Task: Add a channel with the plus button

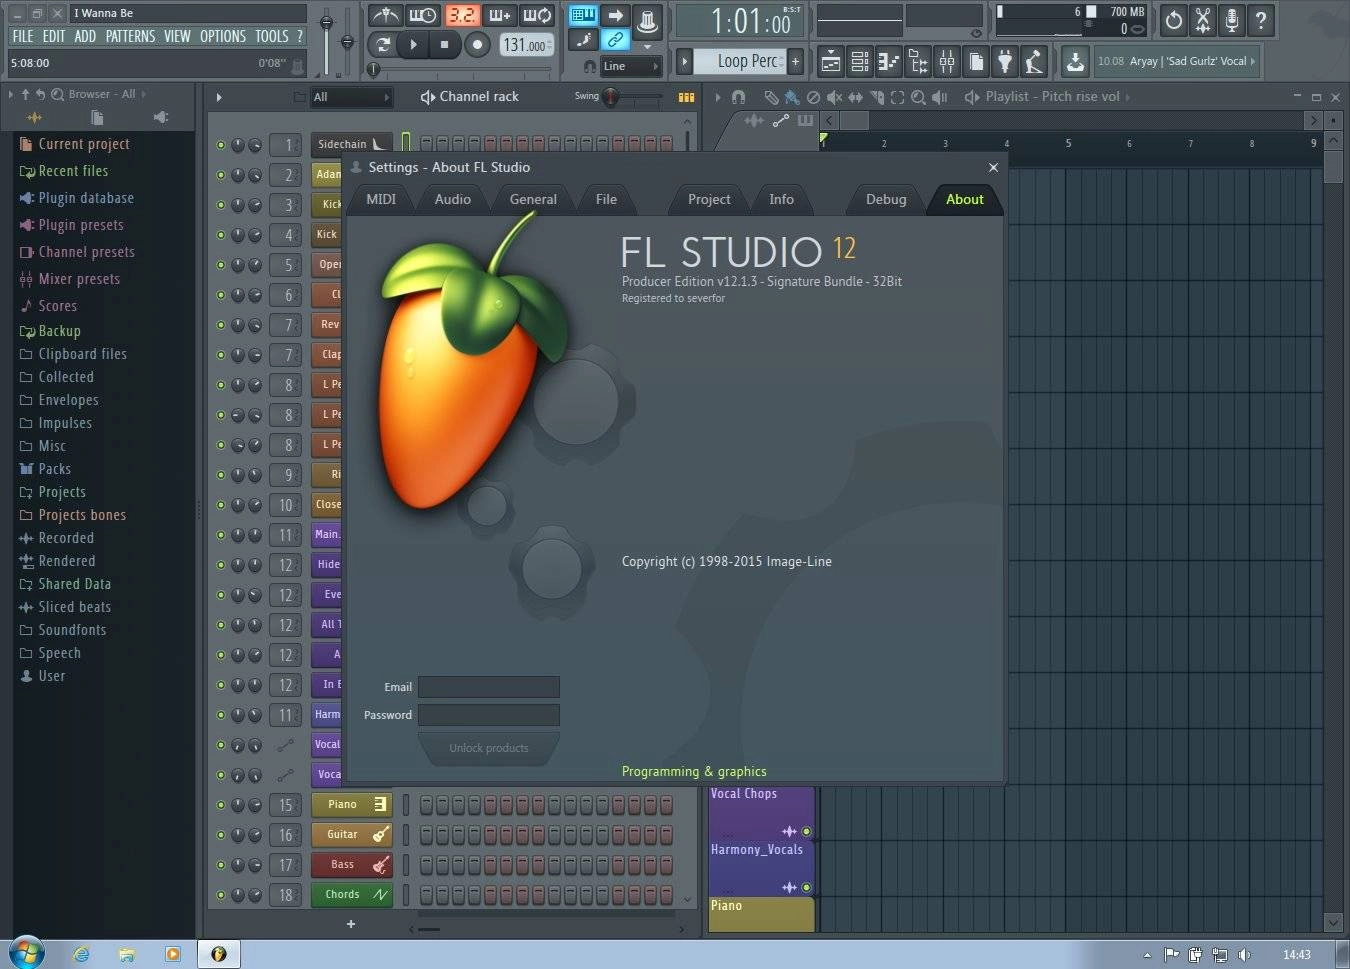Action: coord(351,924)
